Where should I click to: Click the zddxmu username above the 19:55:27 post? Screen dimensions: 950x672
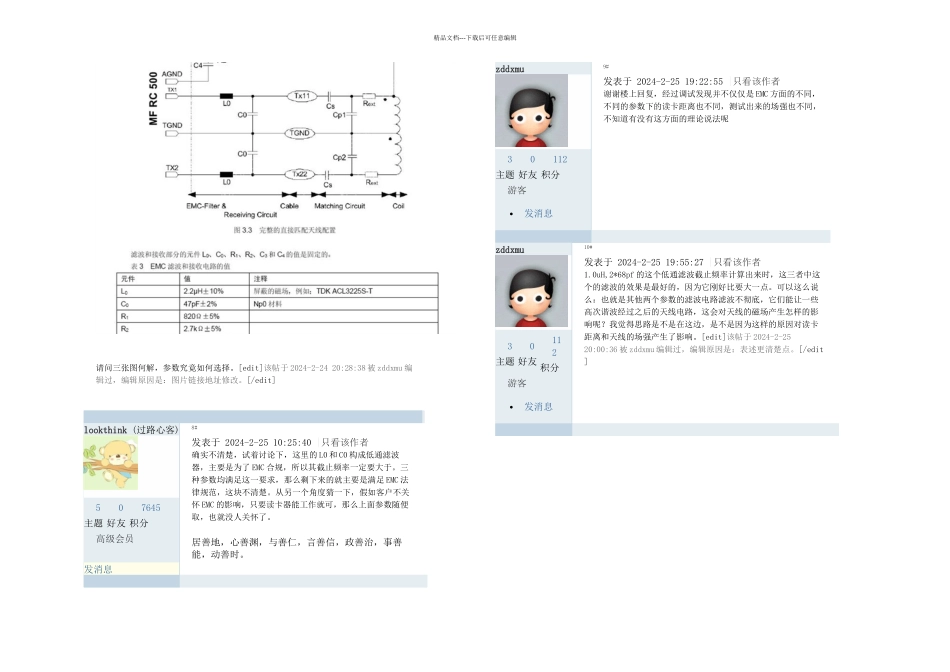click(510, 250)
